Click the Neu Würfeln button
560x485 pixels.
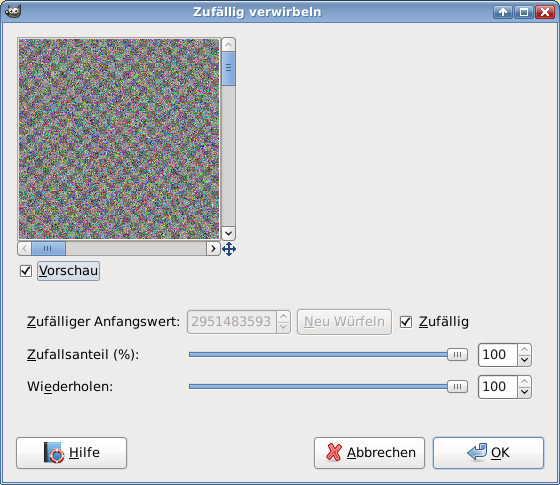[x=344, y=322]
